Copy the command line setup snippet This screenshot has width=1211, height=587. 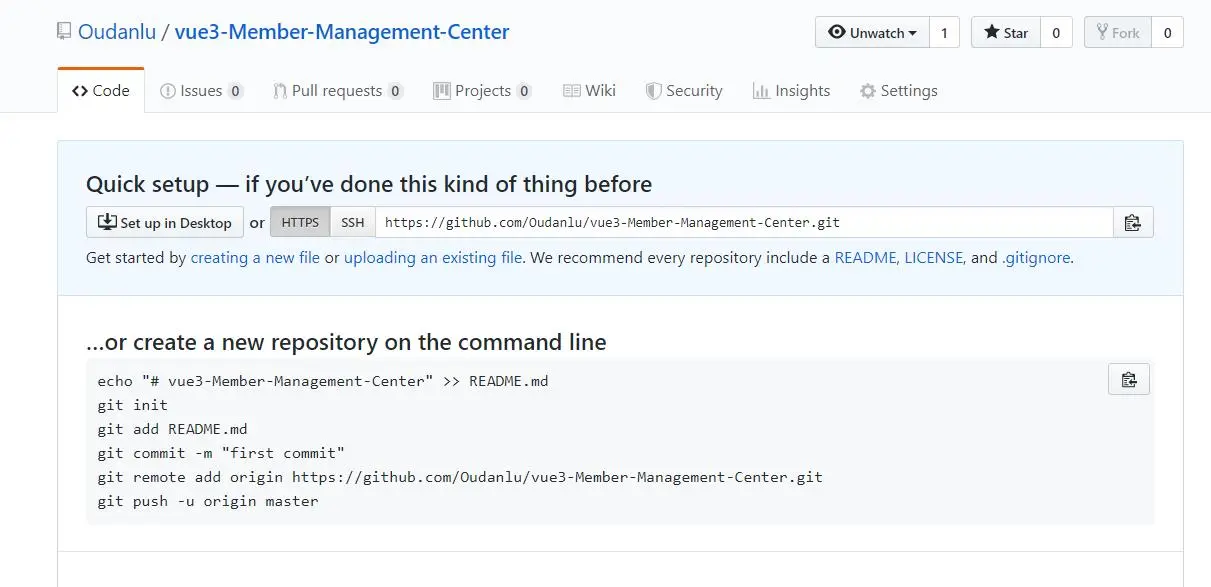pos(1128,380)
